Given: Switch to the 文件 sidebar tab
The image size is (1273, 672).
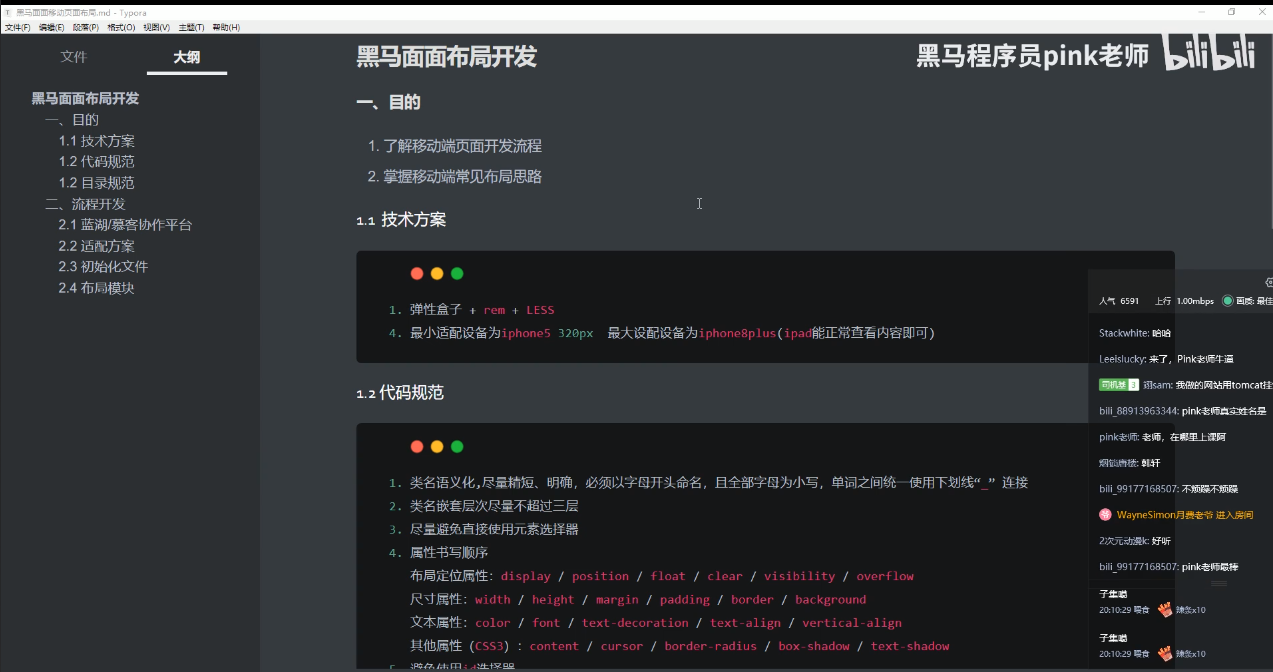Looking at the screenshot, I should tap(74, 57).
